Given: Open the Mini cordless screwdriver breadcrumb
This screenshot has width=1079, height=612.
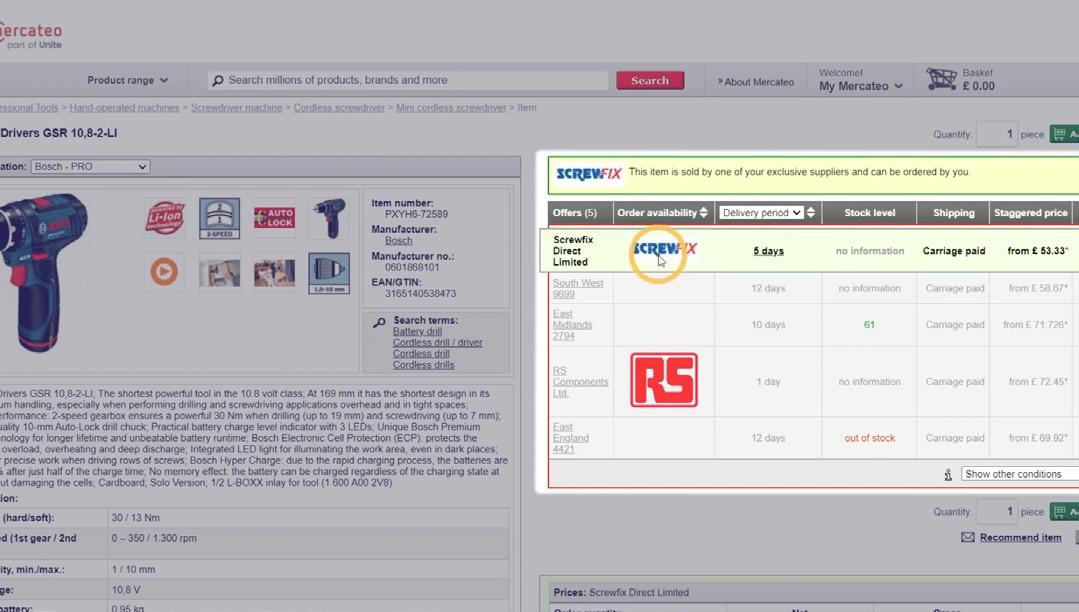Looking at the screenshot, I should pos(451,107).
